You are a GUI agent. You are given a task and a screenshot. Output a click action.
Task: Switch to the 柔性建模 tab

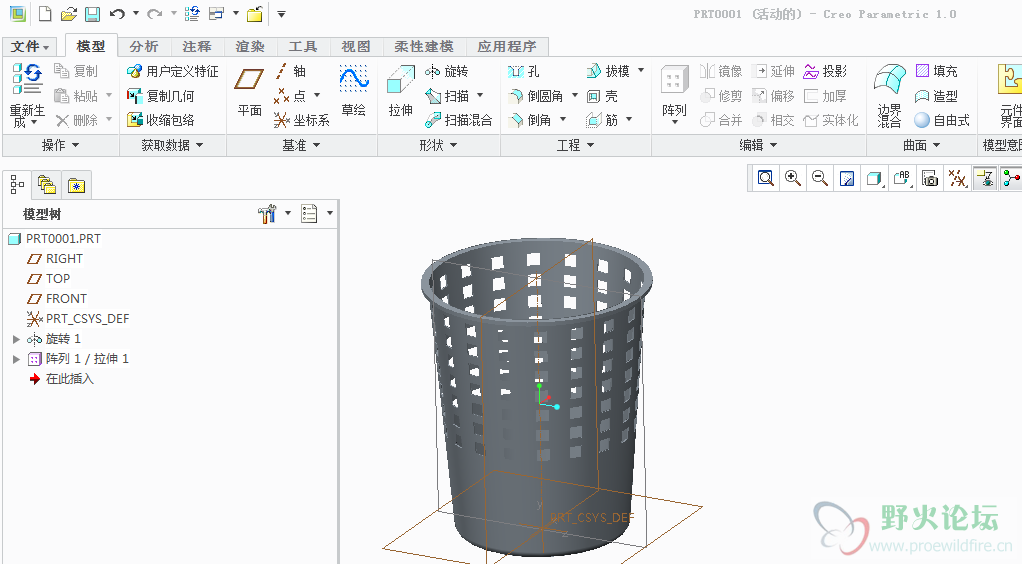424,46
